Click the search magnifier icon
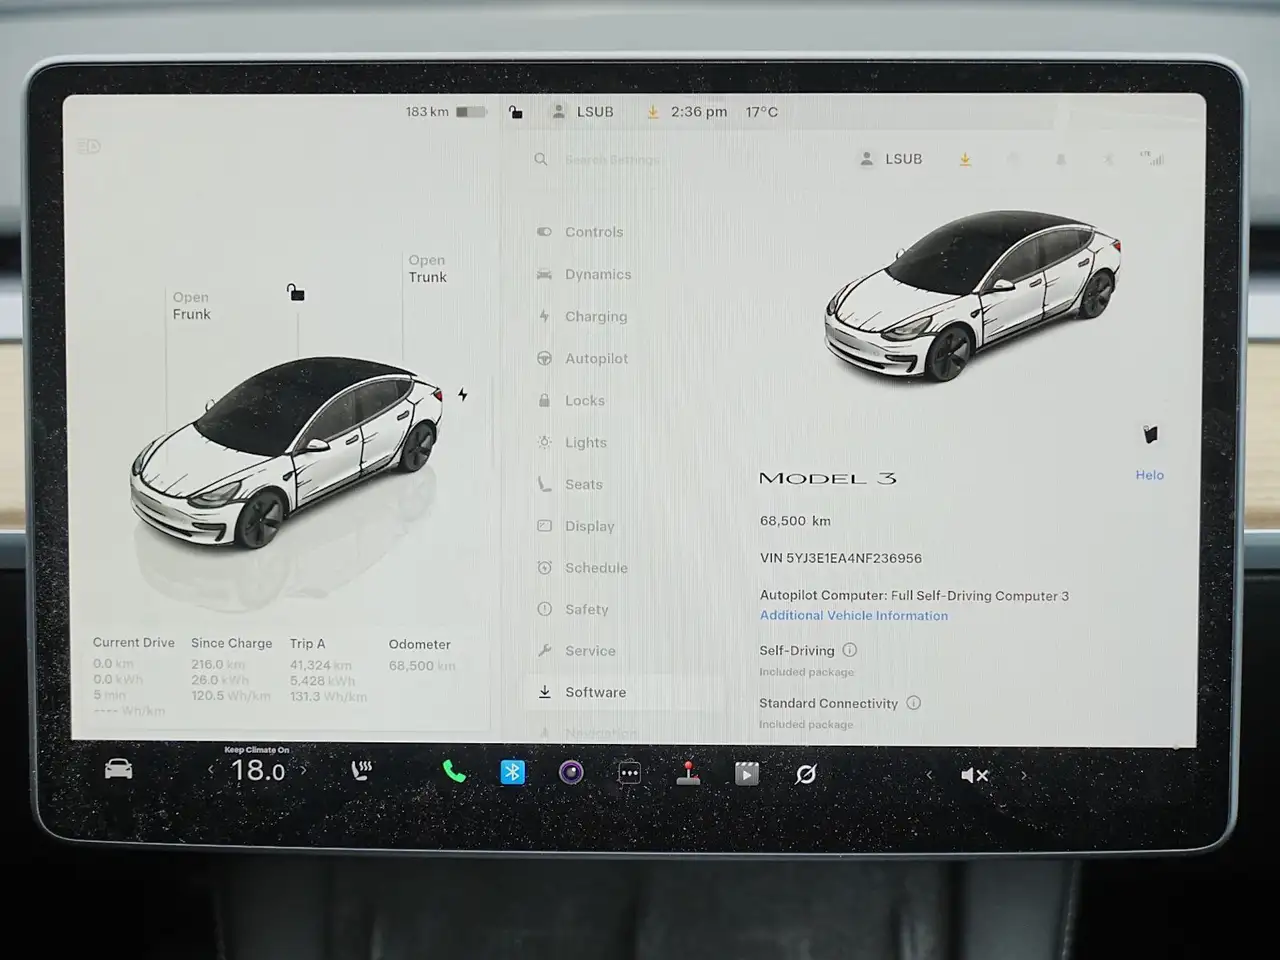The height and width of the screenshot is (960, 1280). click(541, 159)
